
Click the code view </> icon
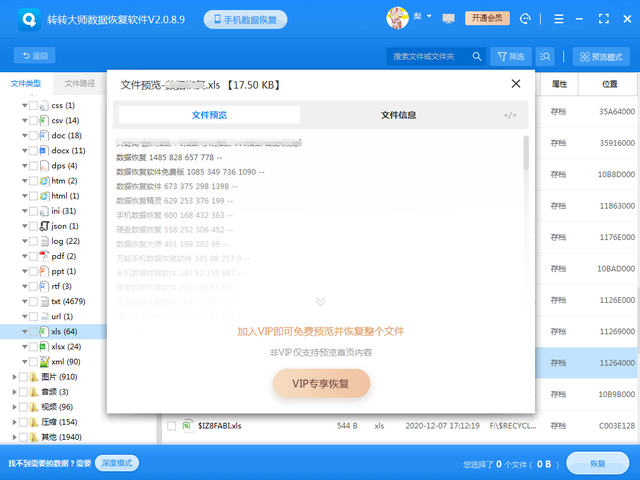(x=510, y=115)
